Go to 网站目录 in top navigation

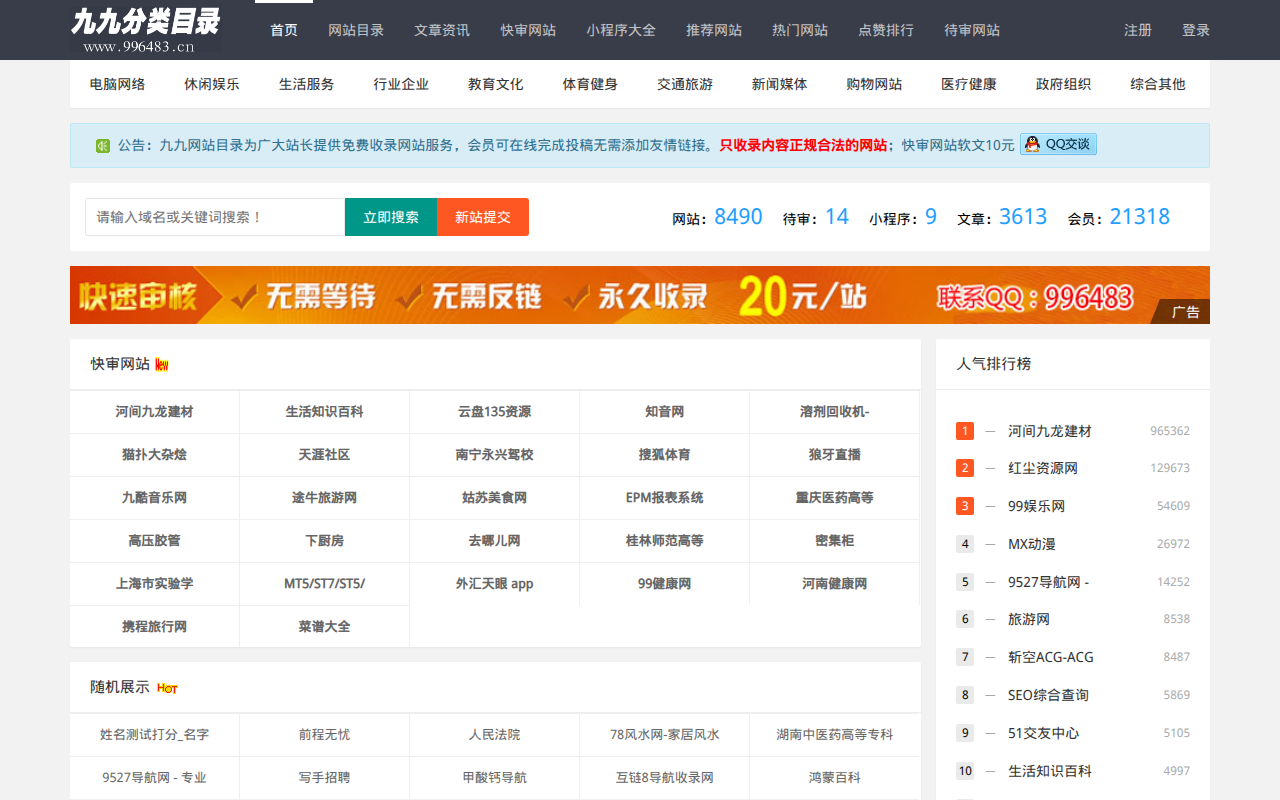(356, 30)
